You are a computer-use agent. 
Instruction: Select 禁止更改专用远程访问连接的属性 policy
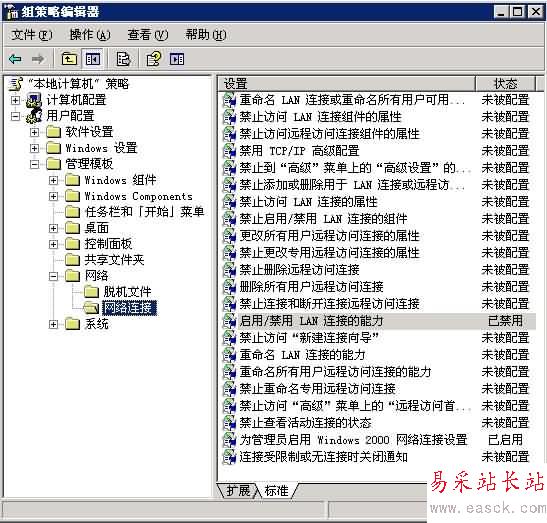(x=329, y=253)
